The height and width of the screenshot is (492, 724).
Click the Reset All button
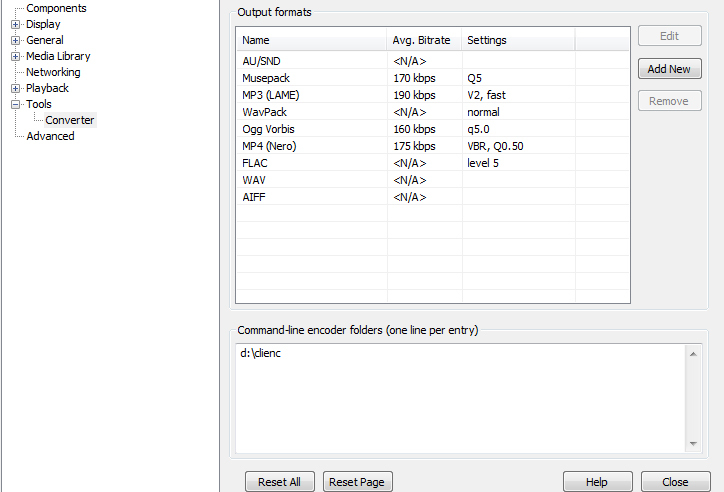[279, 481]
